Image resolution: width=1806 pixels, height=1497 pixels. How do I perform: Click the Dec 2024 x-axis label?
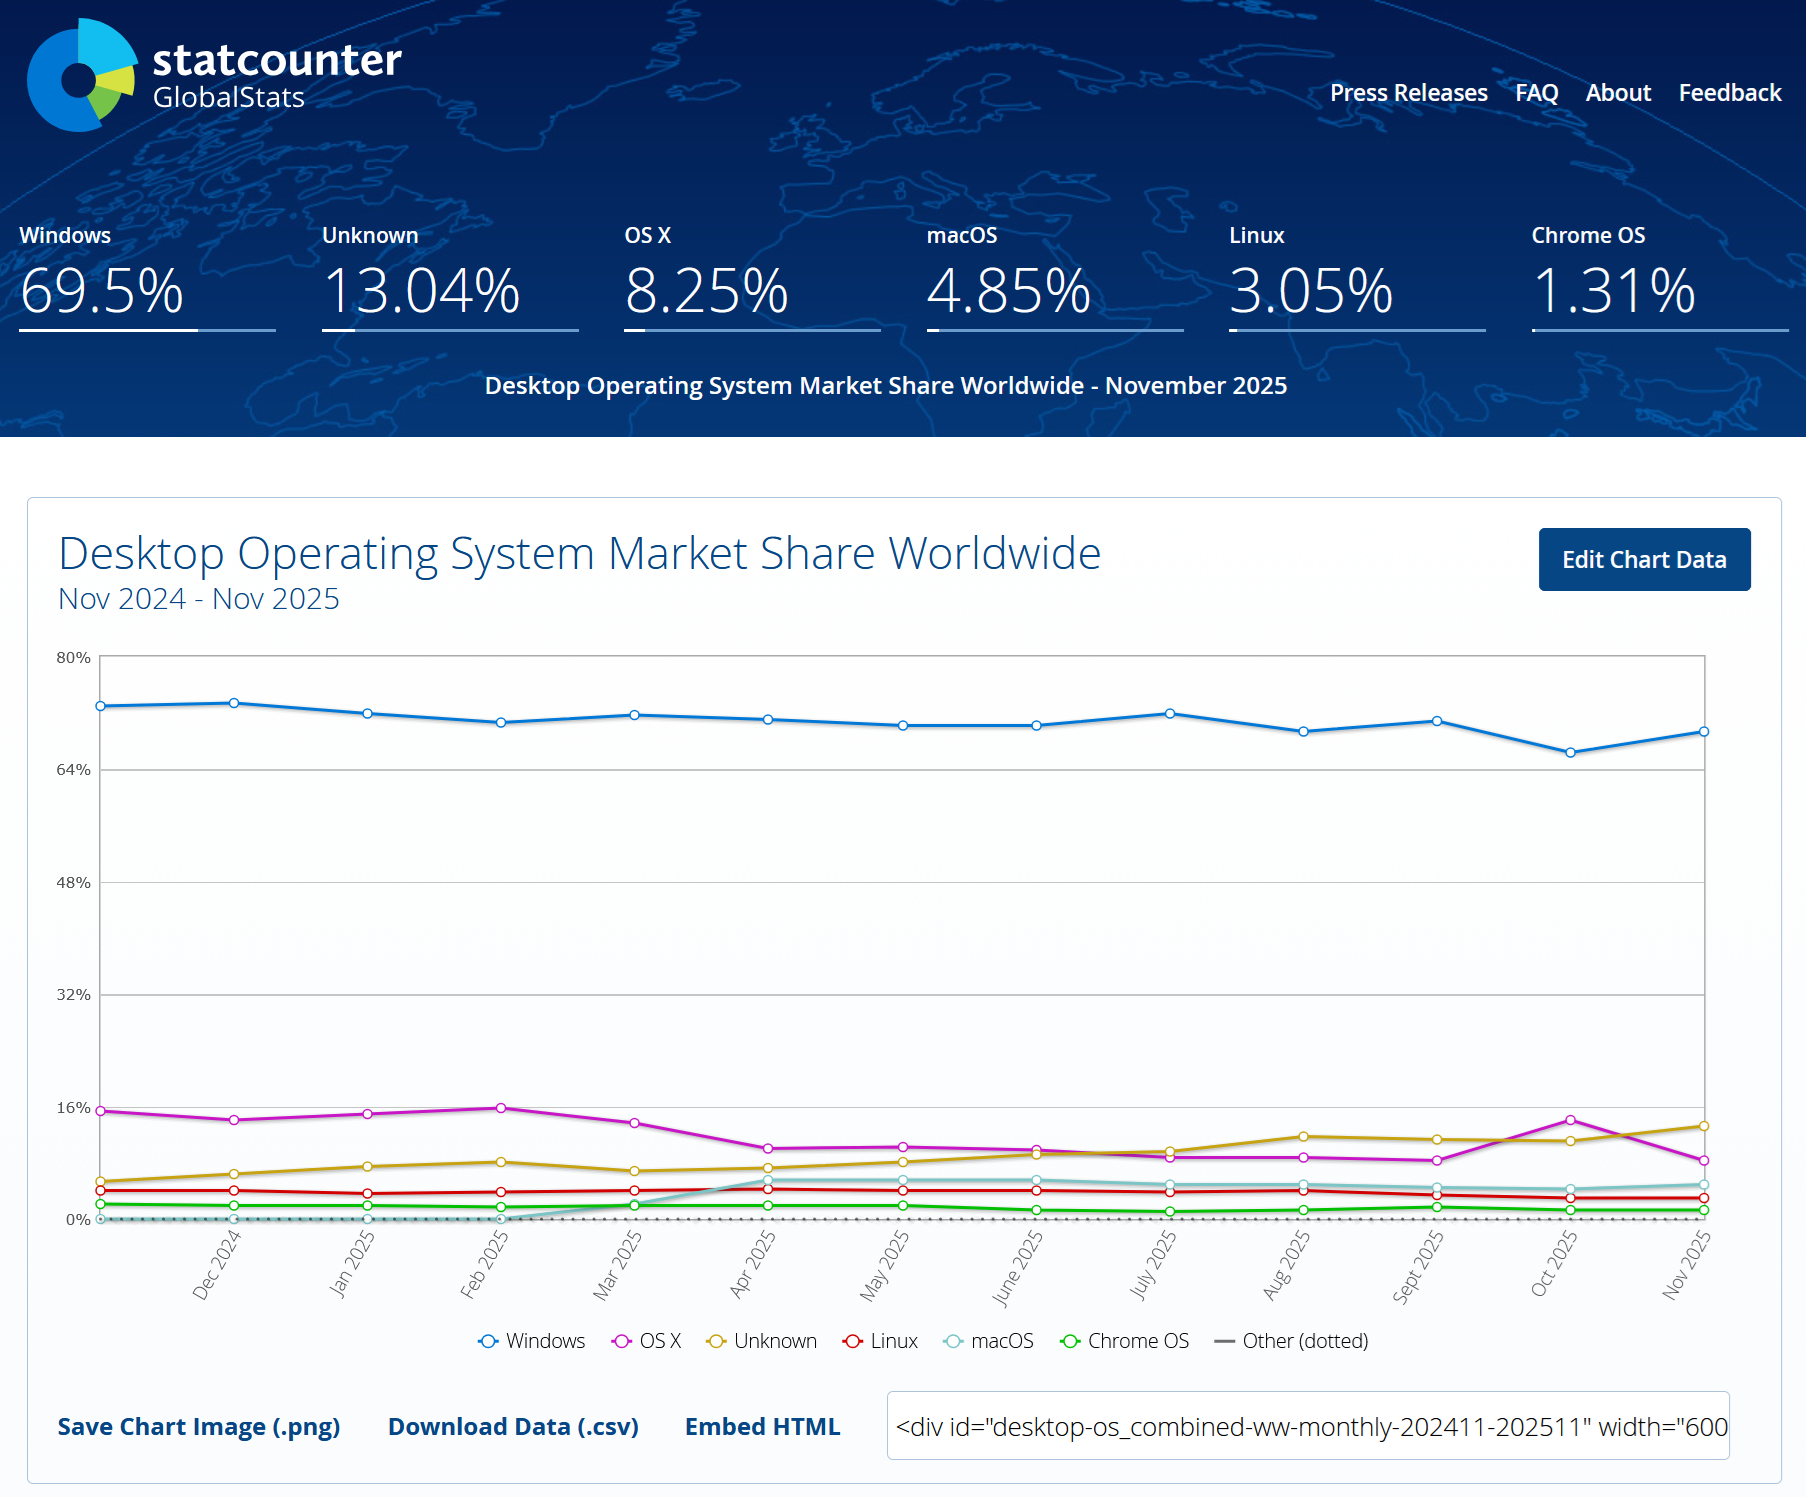[x=217, y=1265]
